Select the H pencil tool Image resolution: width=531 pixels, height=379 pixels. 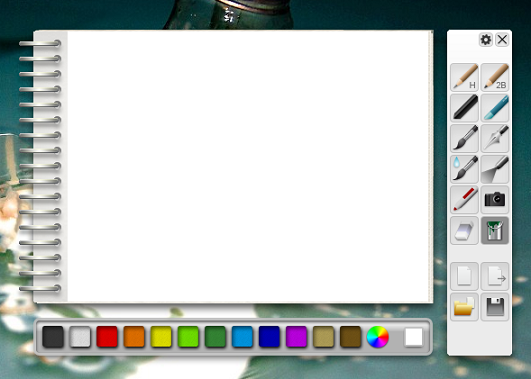(x=464, y=77)
